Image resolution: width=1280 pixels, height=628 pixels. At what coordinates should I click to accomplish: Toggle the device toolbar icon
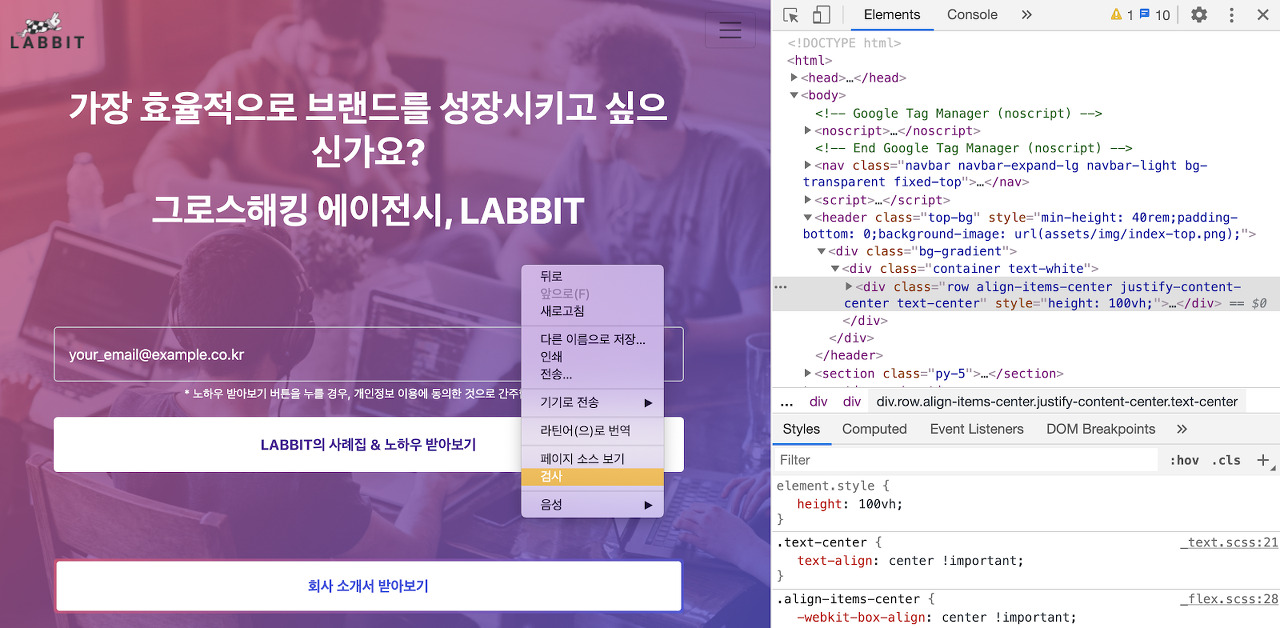click(x=821, y=15)
